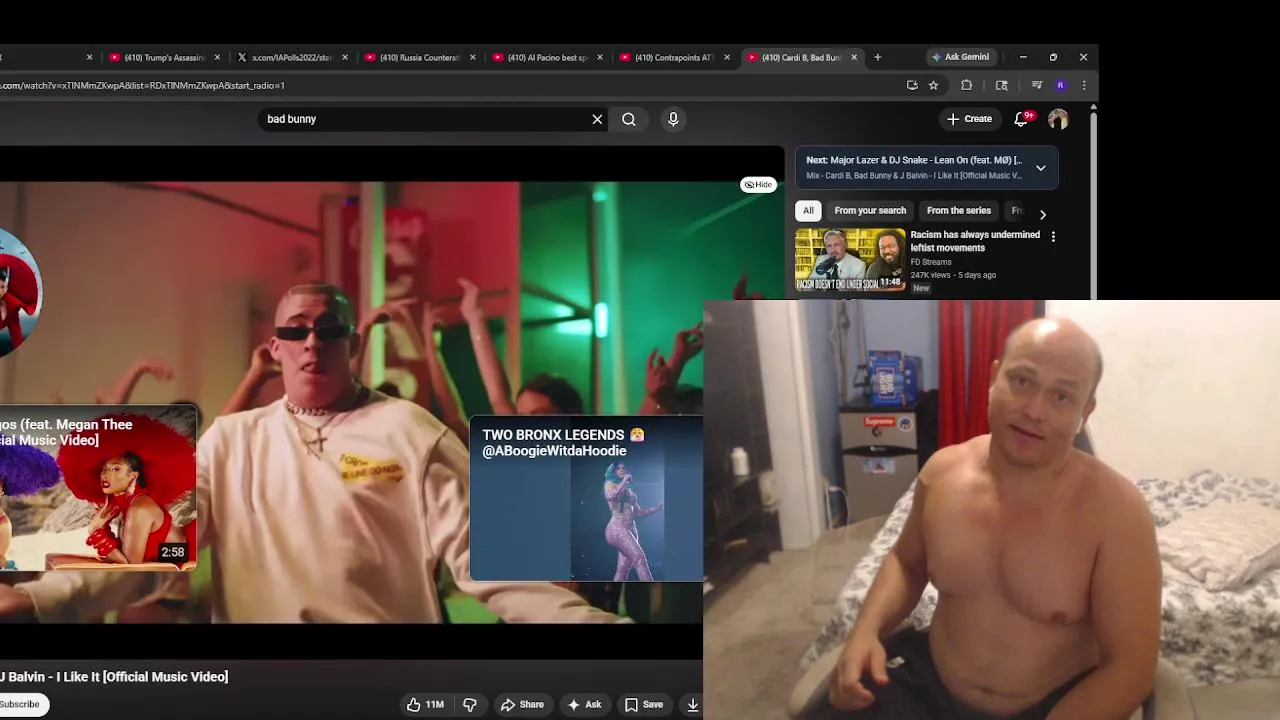Open the media control icon in Chrome toolbar
This screenshot has height=720, width=1280.
point(1037,85)
